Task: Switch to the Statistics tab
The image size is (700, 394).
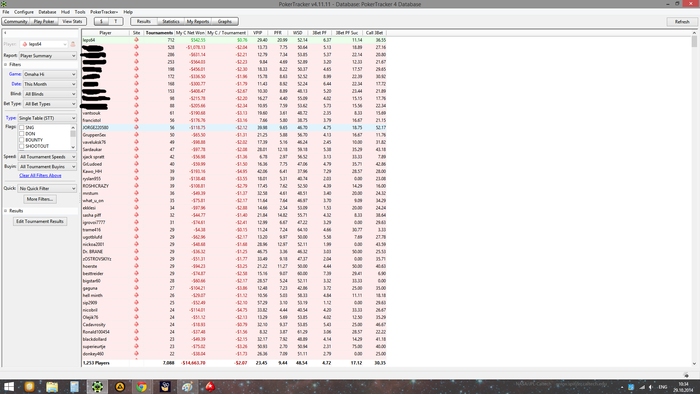Action: [x=171, y=21]
